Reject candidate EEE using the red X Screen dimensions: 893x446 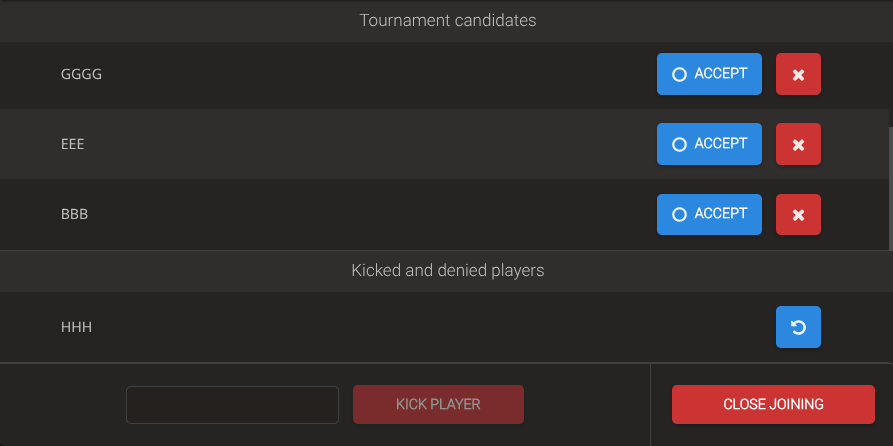(798, 144)
